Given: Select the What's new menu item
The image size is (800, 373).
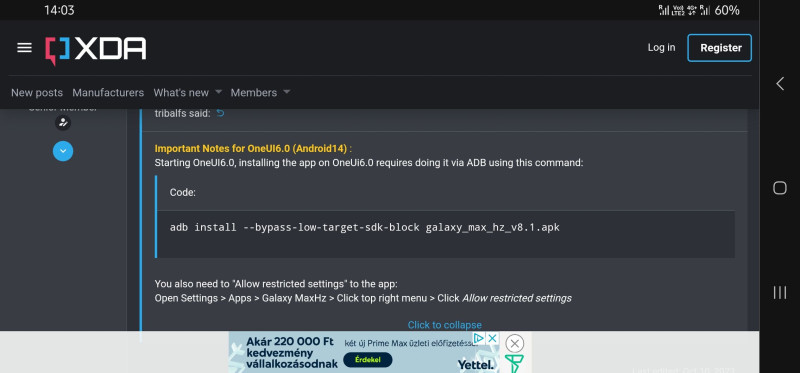Looking at the screenshot, I should click(x=181, y=93).
